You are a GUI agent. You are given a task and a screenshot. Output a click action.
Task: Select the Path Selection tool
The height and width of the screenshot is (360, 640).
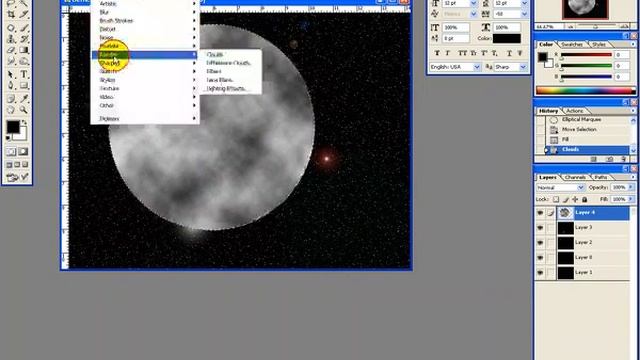(x=11, y=75)
